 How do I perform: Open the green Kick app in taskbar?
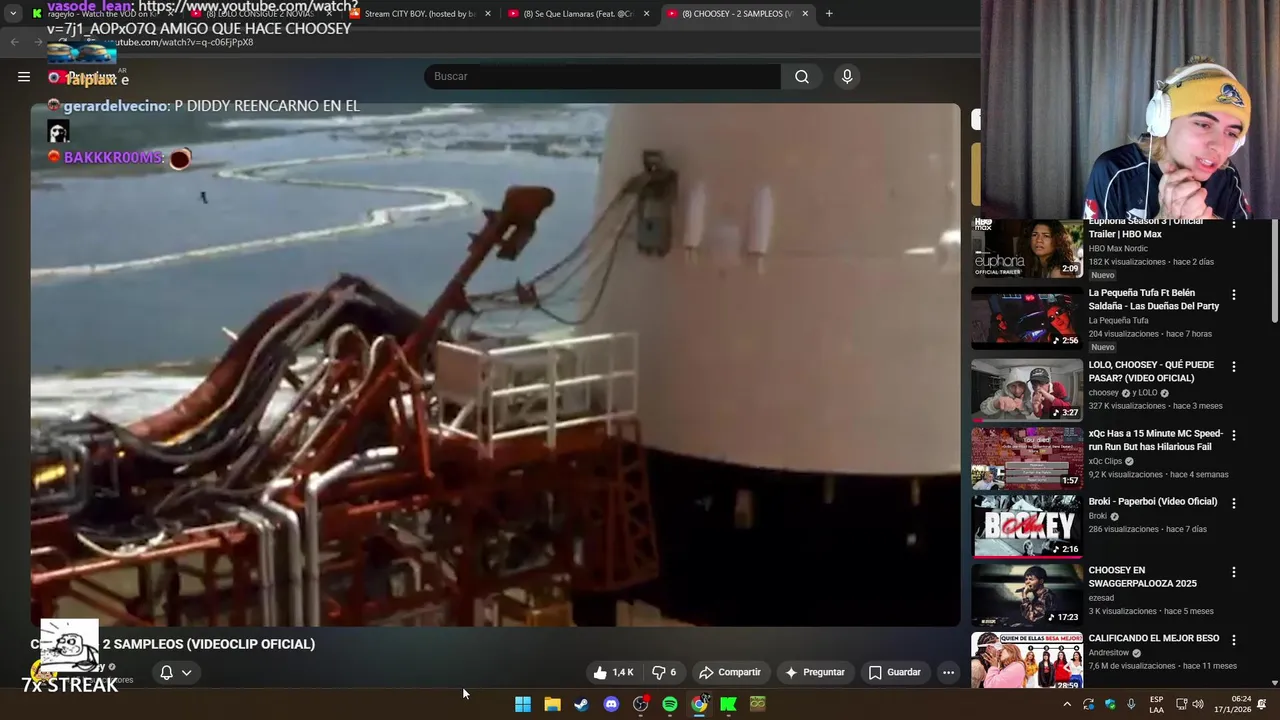pyautogui.click(x=728, y=704)
